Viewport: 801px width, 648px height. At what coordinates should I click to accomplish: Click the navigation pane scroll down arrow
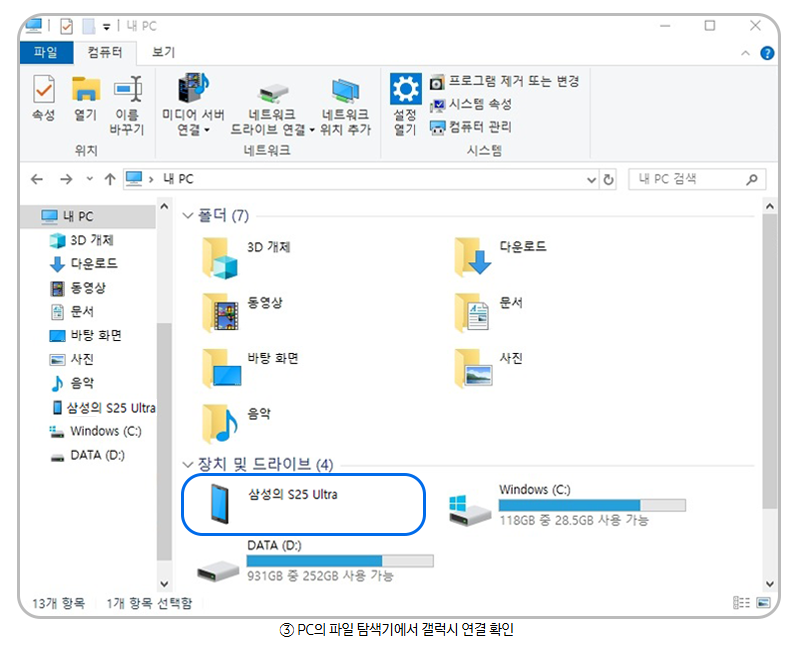[164, 583]
